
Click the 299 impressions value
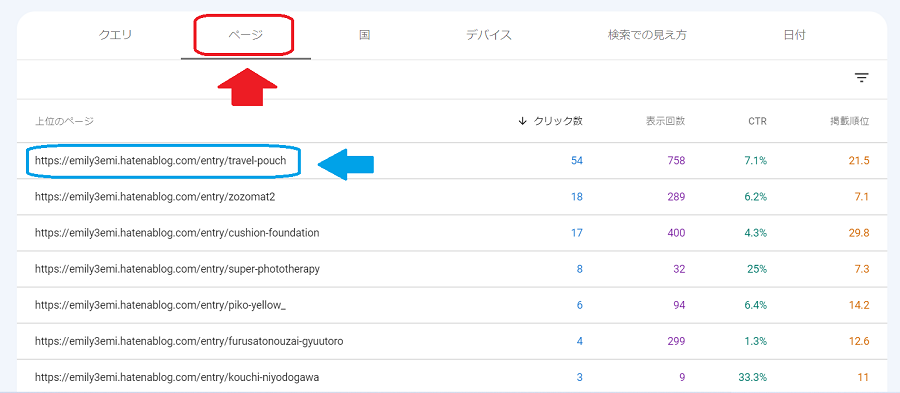pos(676,341)
